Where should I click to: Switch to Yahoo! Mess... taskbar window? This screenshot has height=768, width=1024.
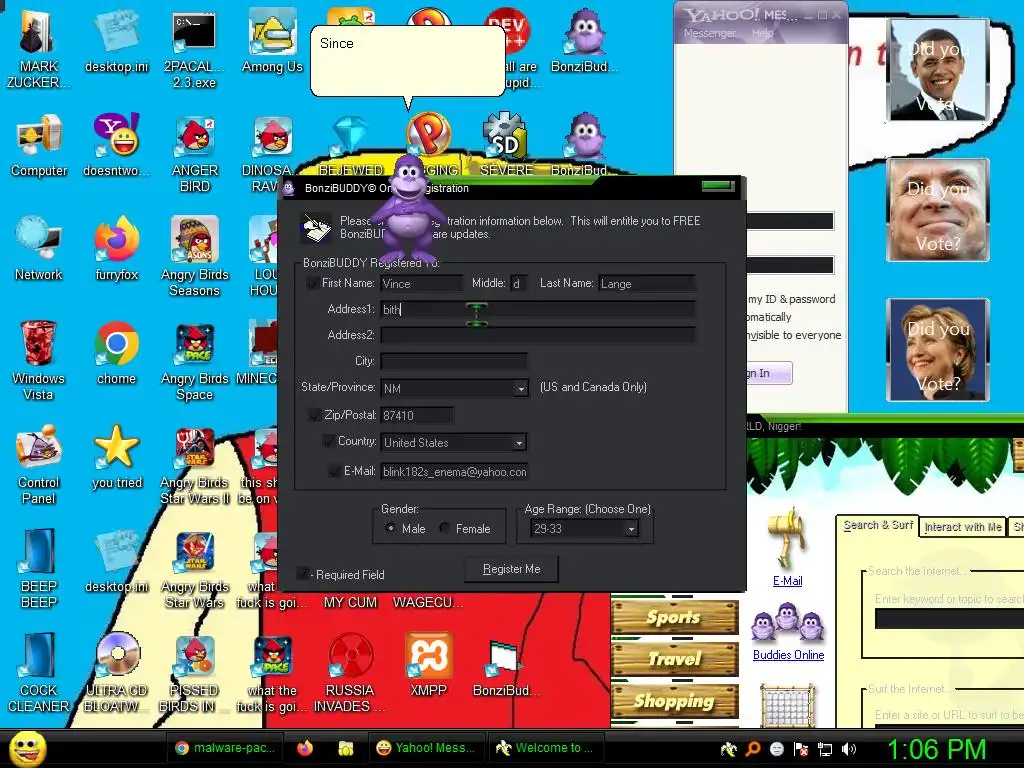[426, 748]
